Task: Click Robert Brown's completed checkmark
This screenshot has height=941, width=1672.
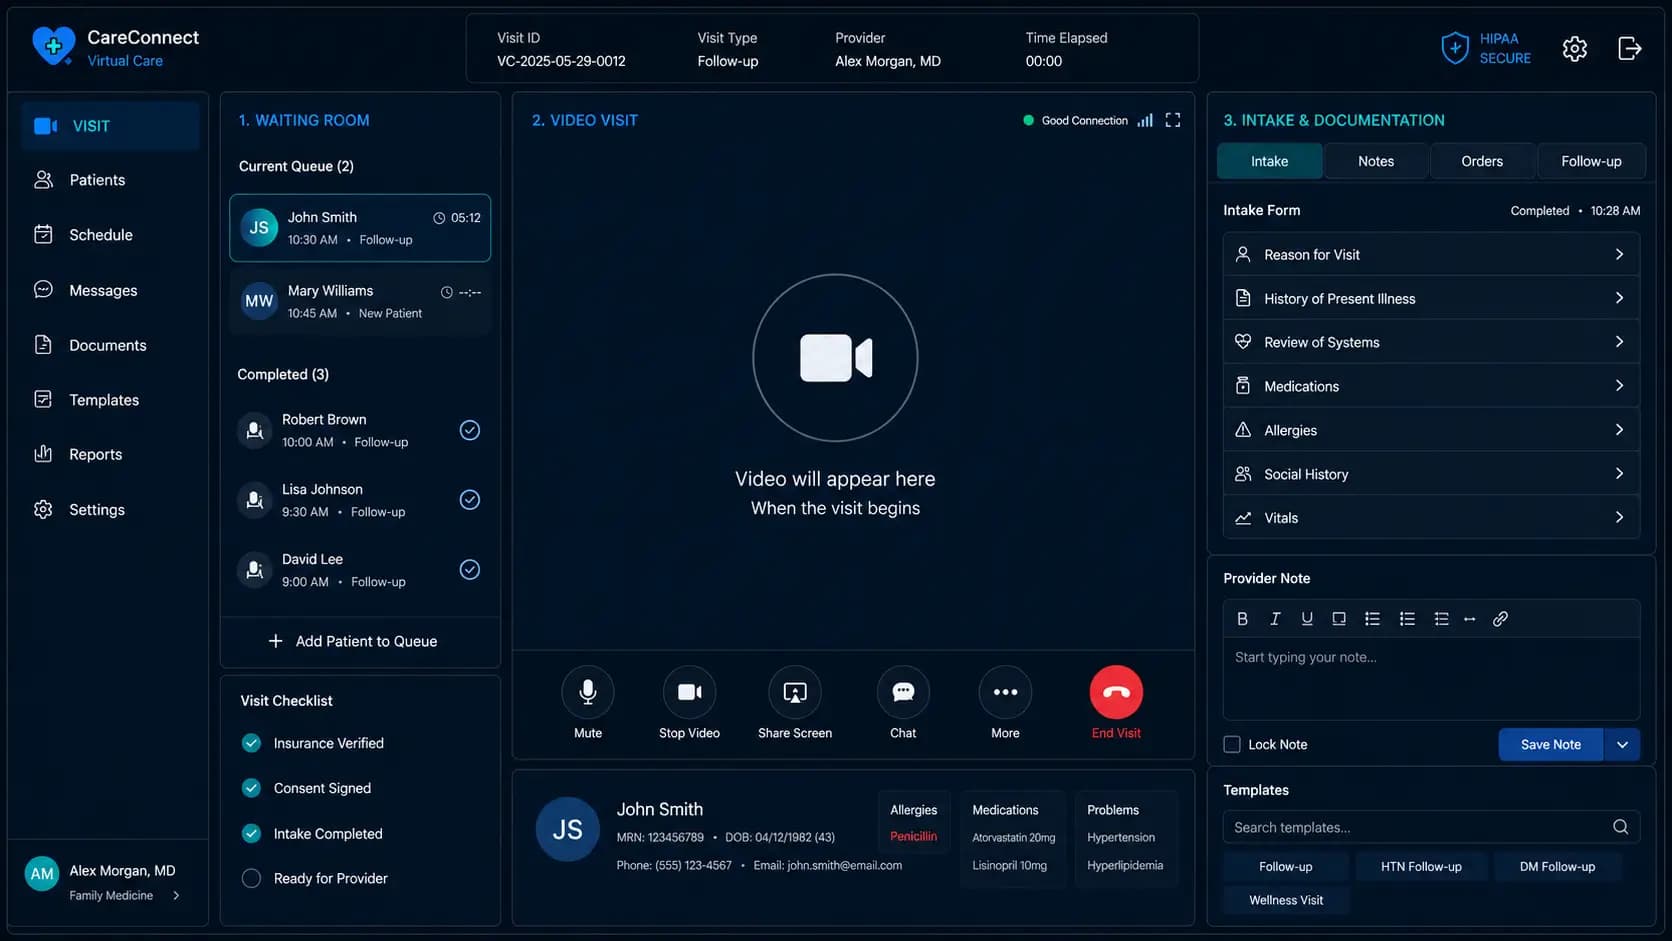Action: (469, 430)
